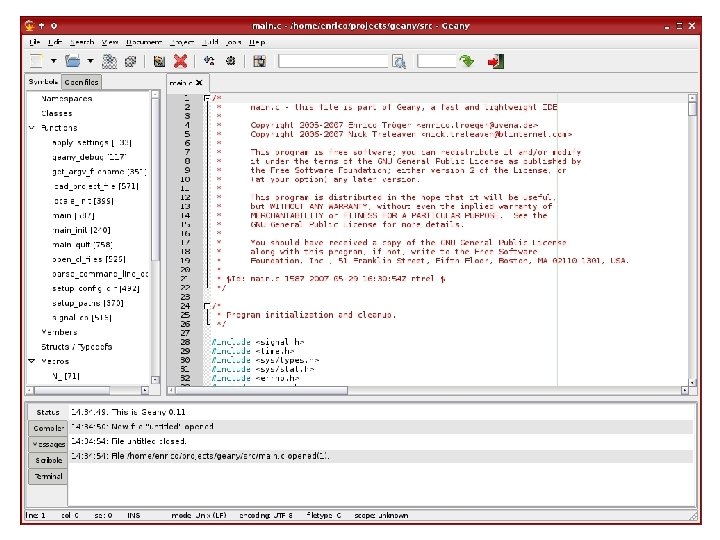
Task: Click the symbol list vertical scrollbar
Action: [x=155, y=179]
